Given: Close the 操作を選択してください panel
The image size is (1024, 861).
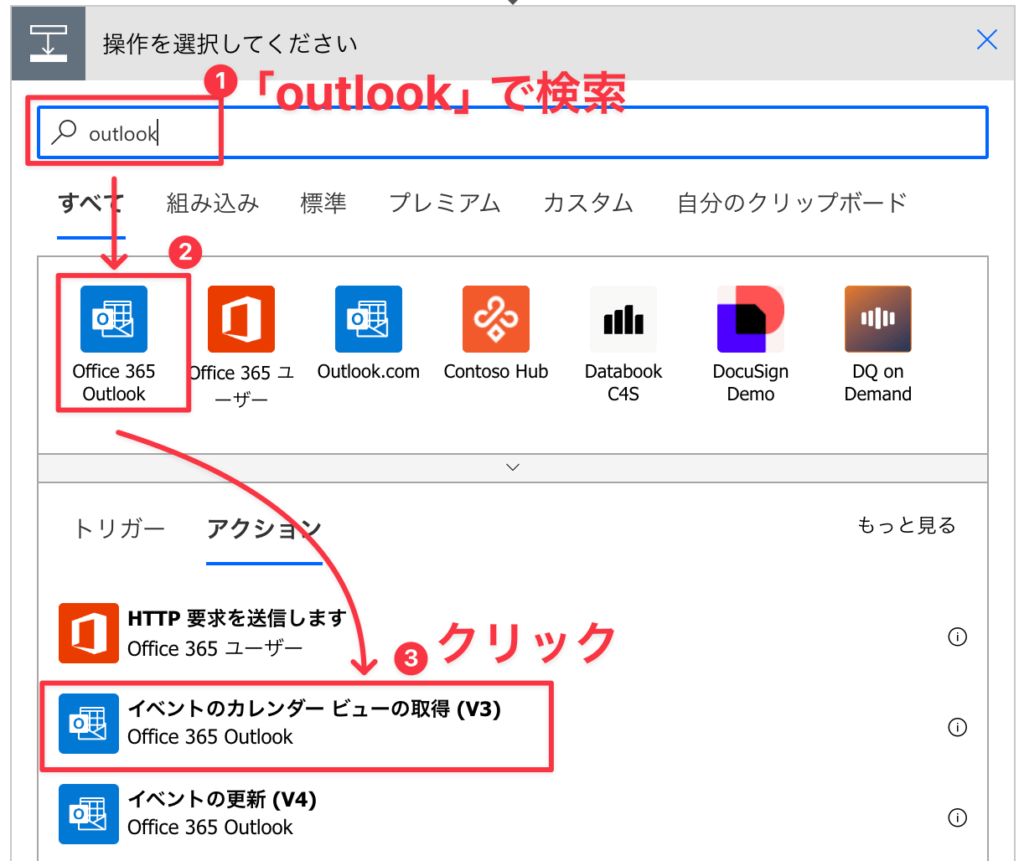Looking at the screenshot, I should pyautogui.click(x=986, y=40).
